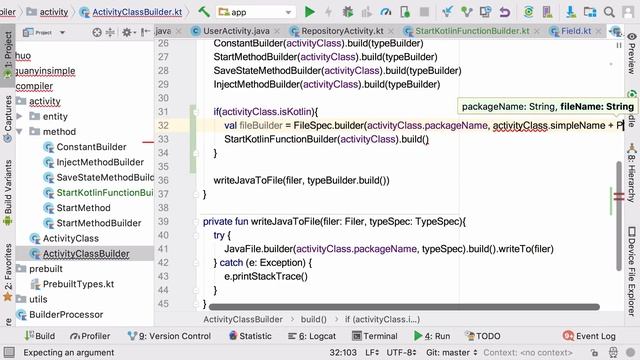This screenshot has height=360, width=640.
Task: Open the Version Control tool window
Action: (x=169, y=336)
